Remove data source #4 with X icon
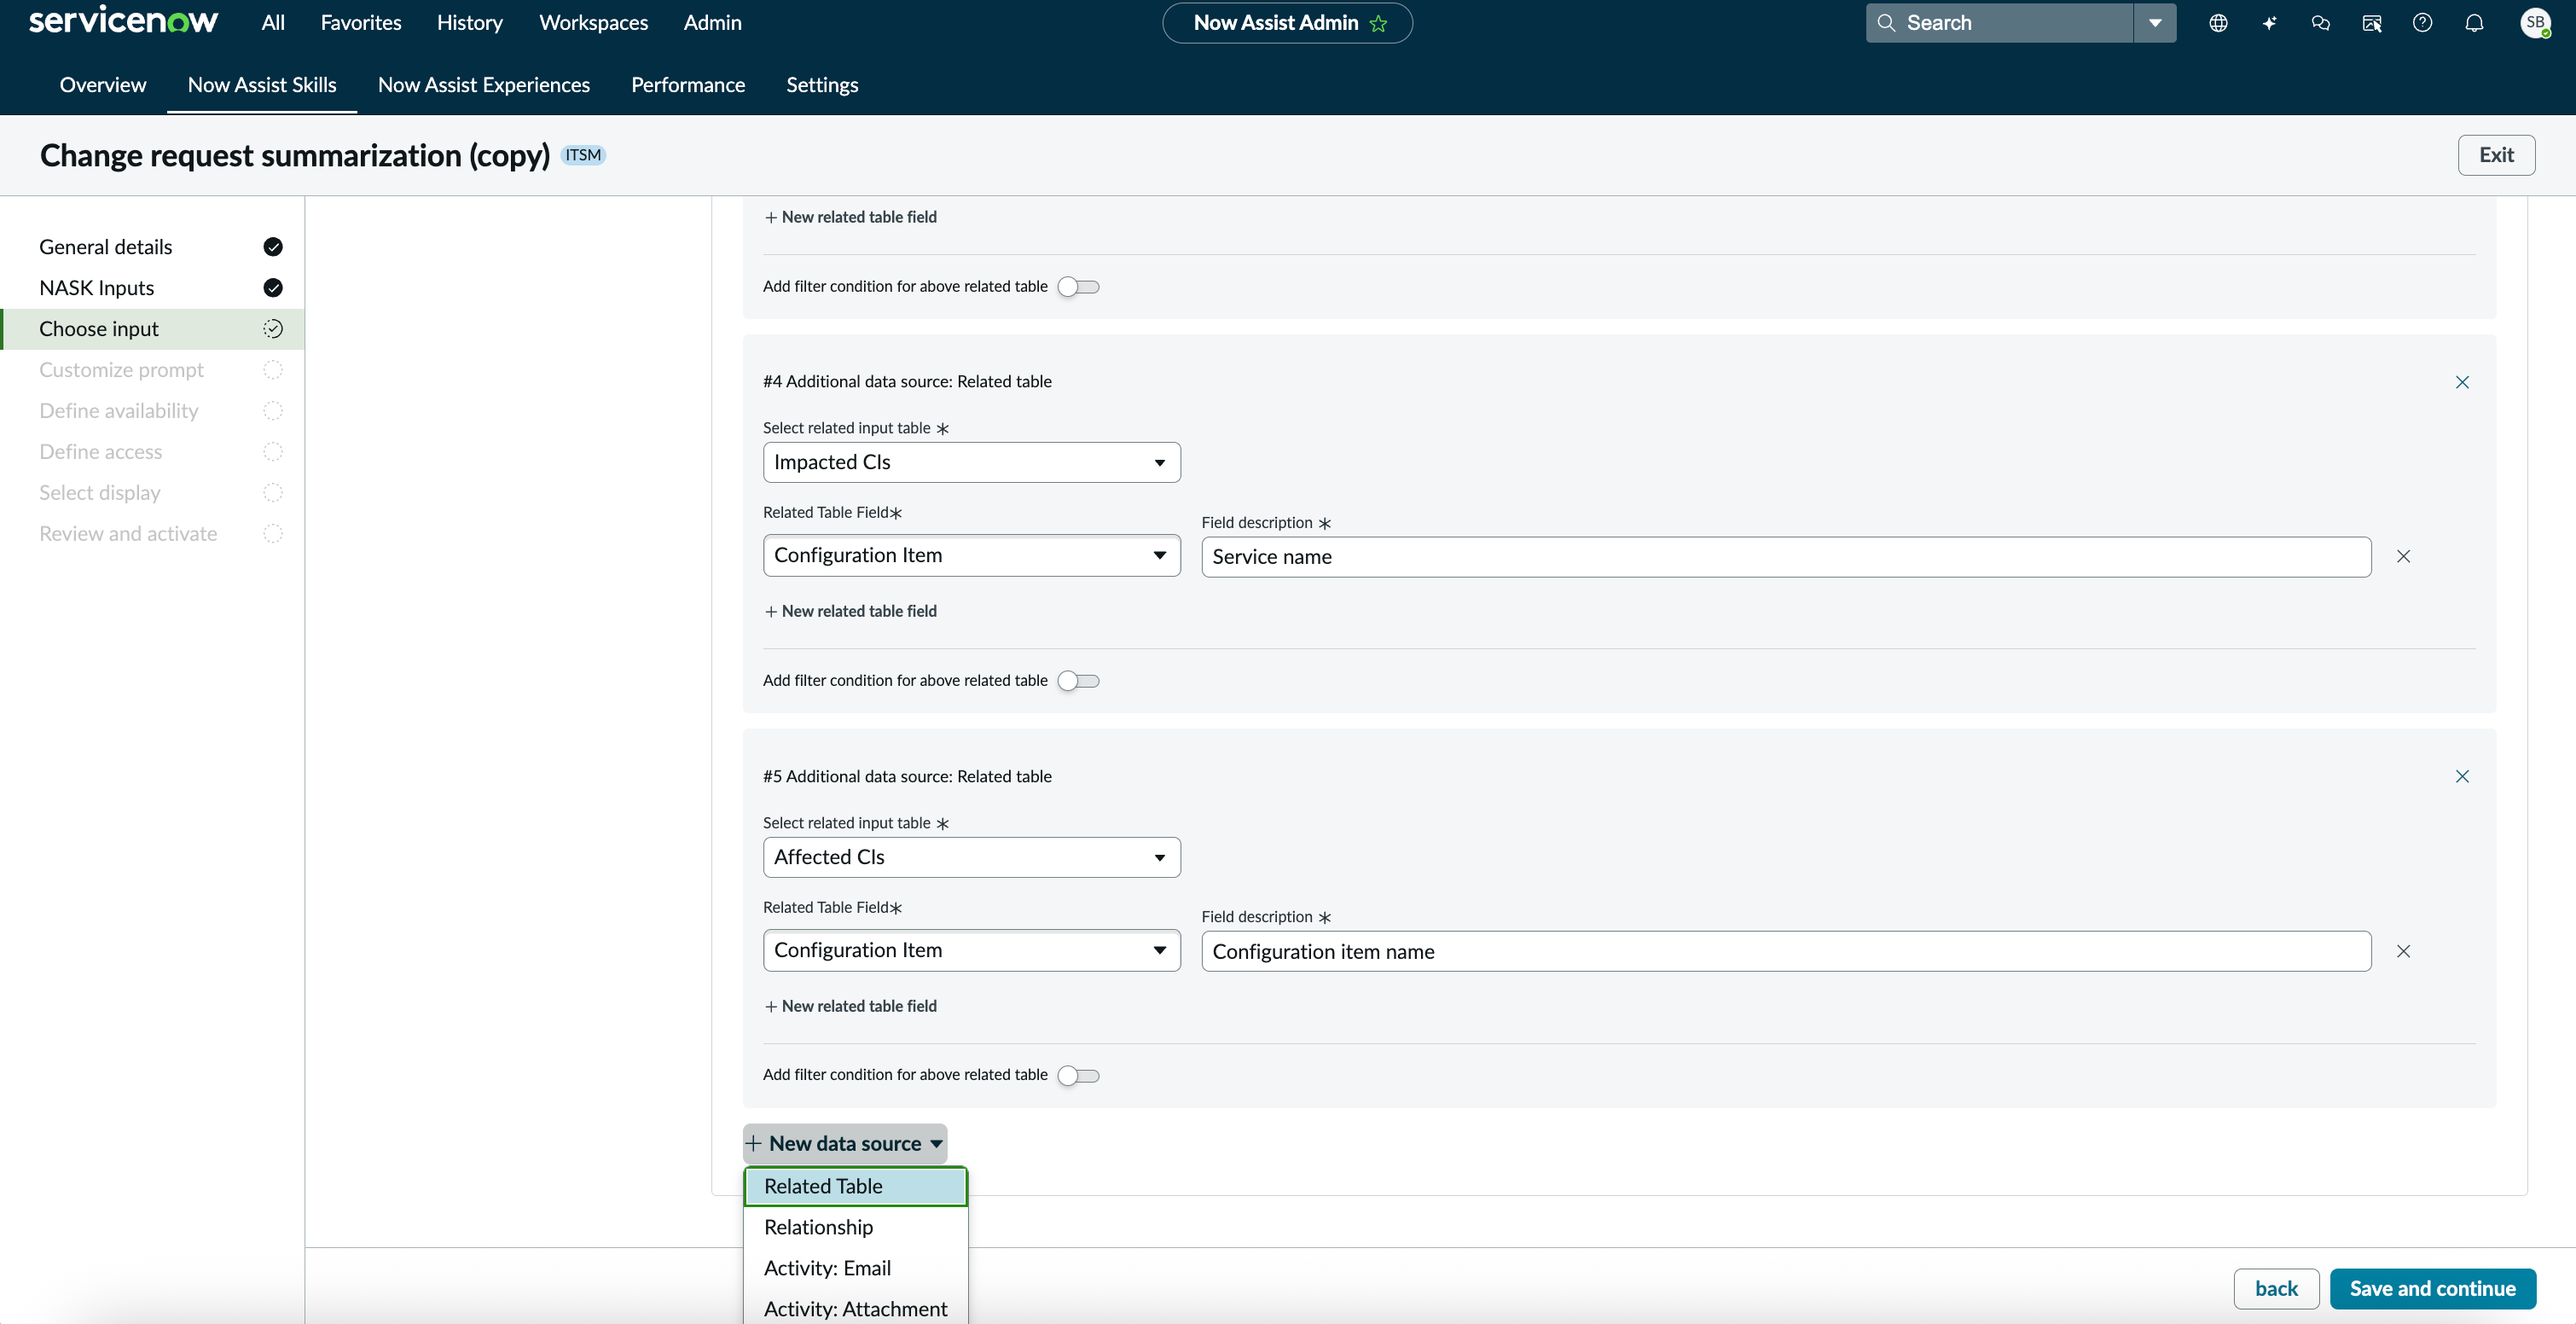2576x1324 pixels. coord(2462,382)
